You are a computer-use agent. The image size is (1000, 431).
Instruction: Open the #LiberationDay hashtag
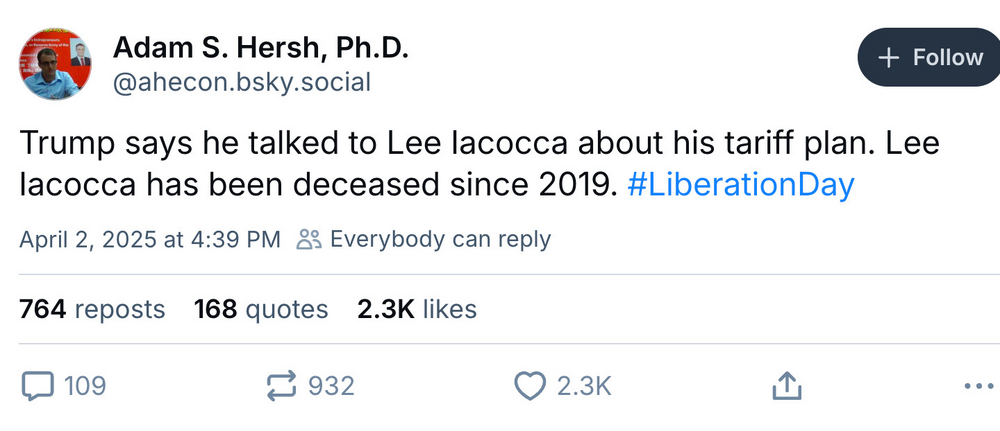coord(741,186)
